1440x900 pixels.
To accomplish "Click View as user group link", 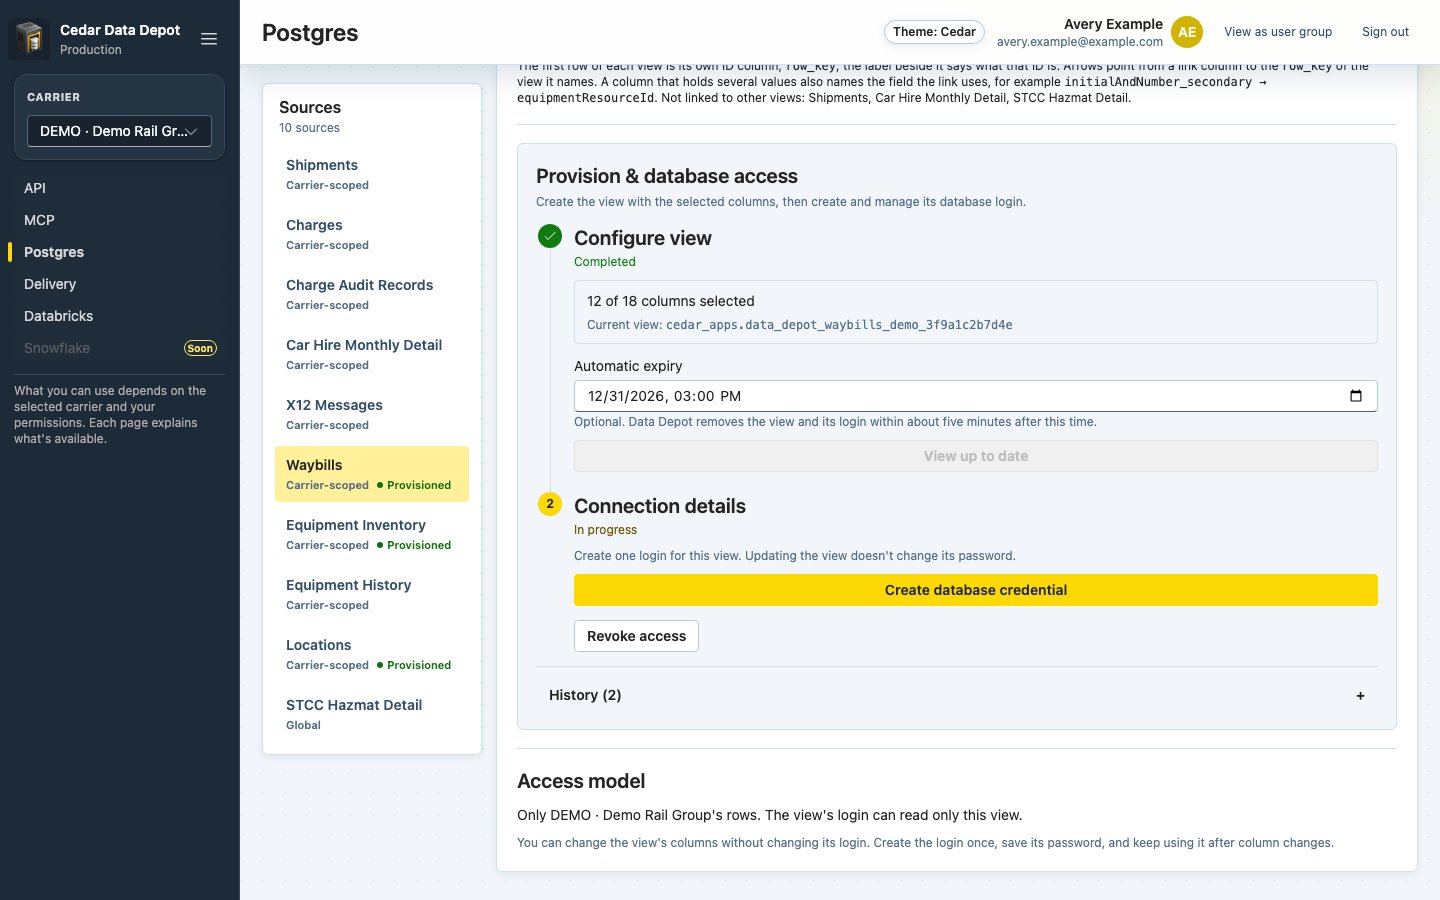I will click(x=1278, y=32).
